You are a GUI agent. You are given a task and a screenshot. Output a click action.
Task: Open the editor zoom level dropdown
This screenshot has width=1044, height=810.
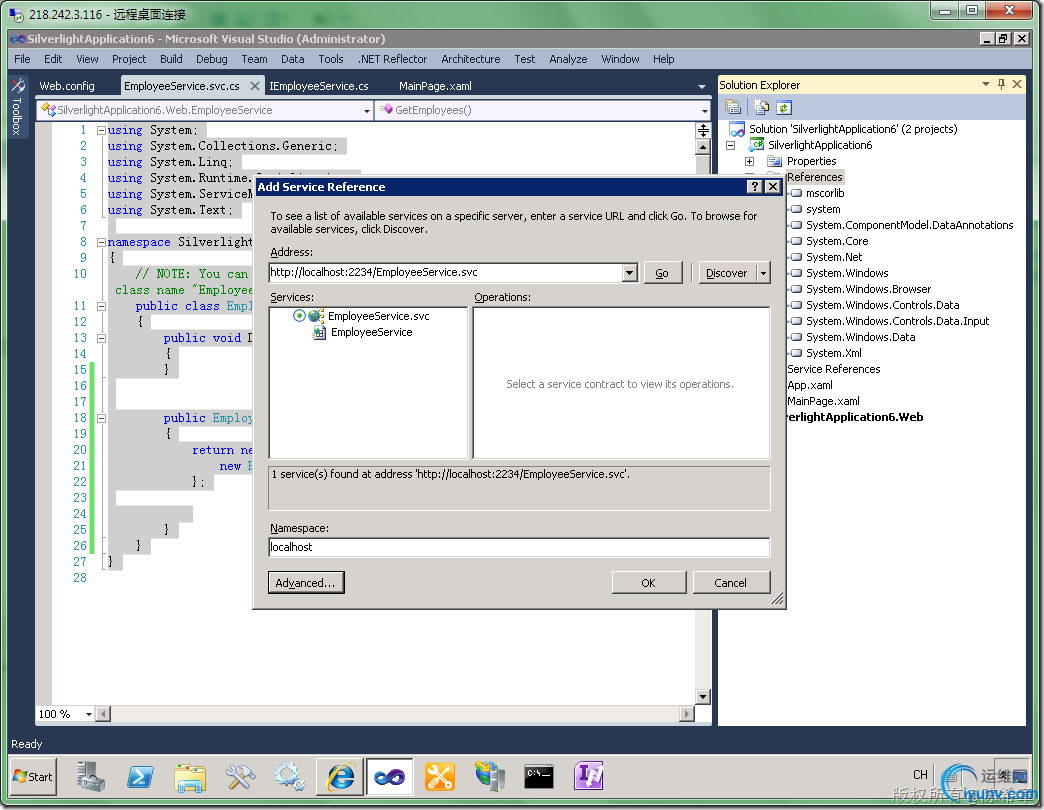(x=89, y=714)
